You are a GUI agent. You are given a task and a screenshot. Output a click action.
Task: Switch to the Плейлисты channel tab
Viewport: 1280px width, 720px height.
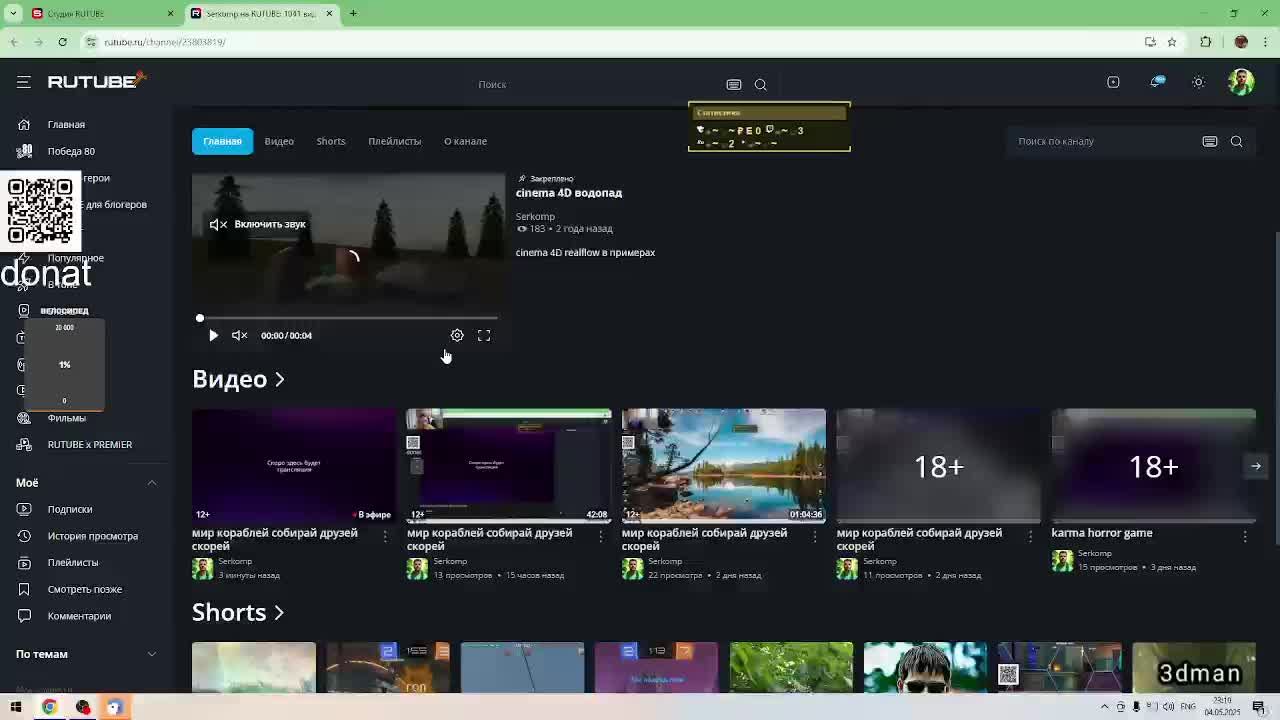pos(394,141)
